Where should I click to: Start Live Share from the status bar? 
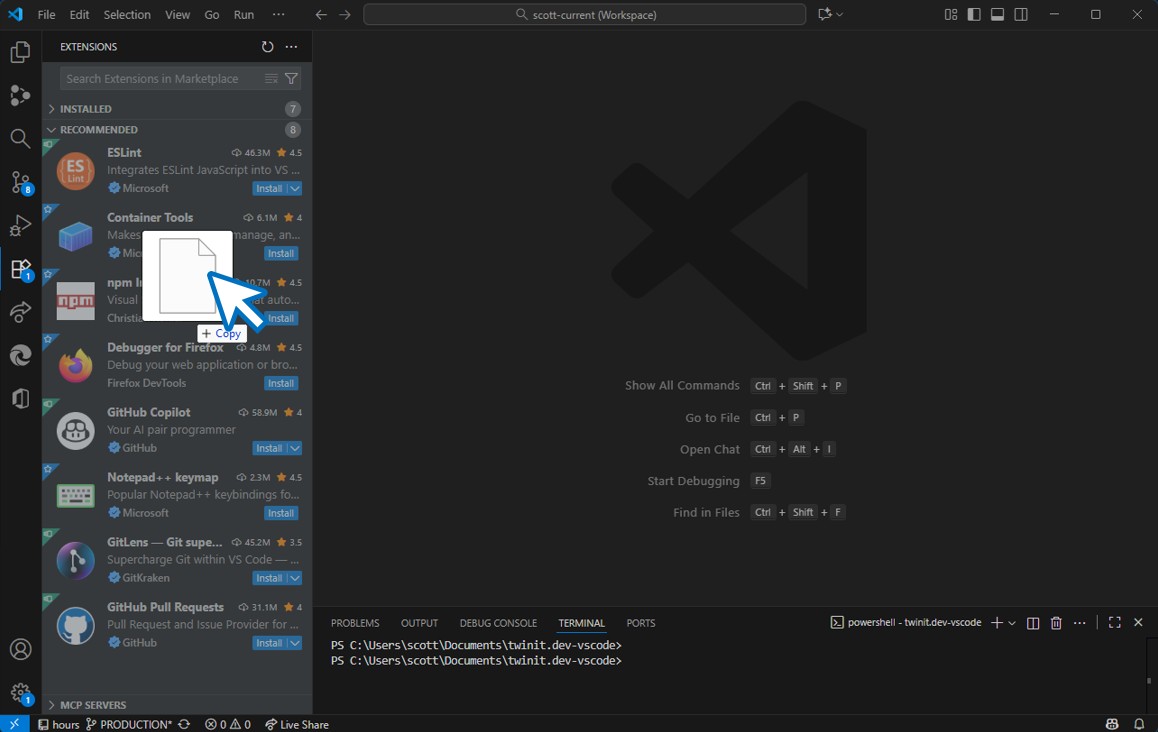[296, 723]
